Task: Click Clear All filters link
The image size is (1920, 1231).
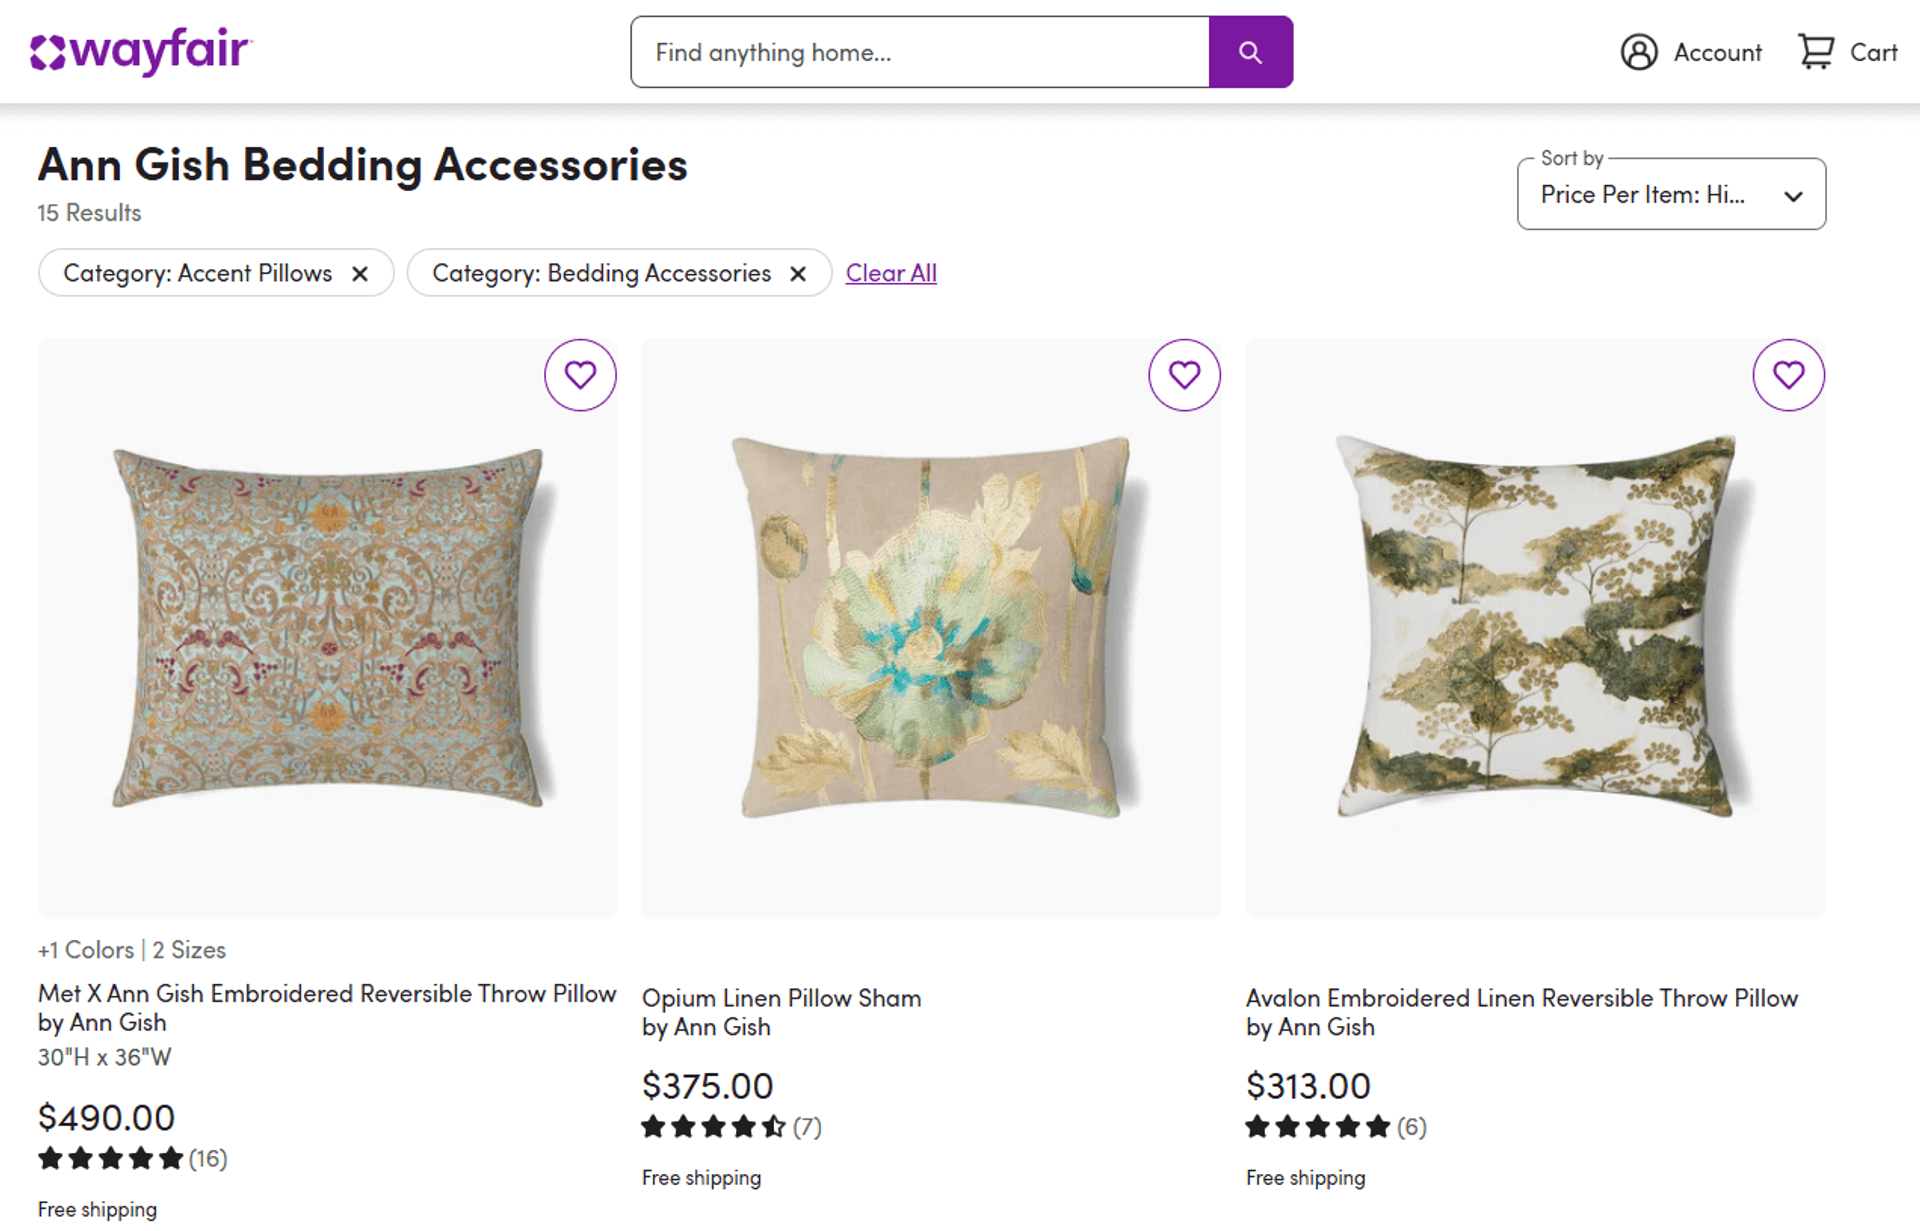Action: click(890, 273)
